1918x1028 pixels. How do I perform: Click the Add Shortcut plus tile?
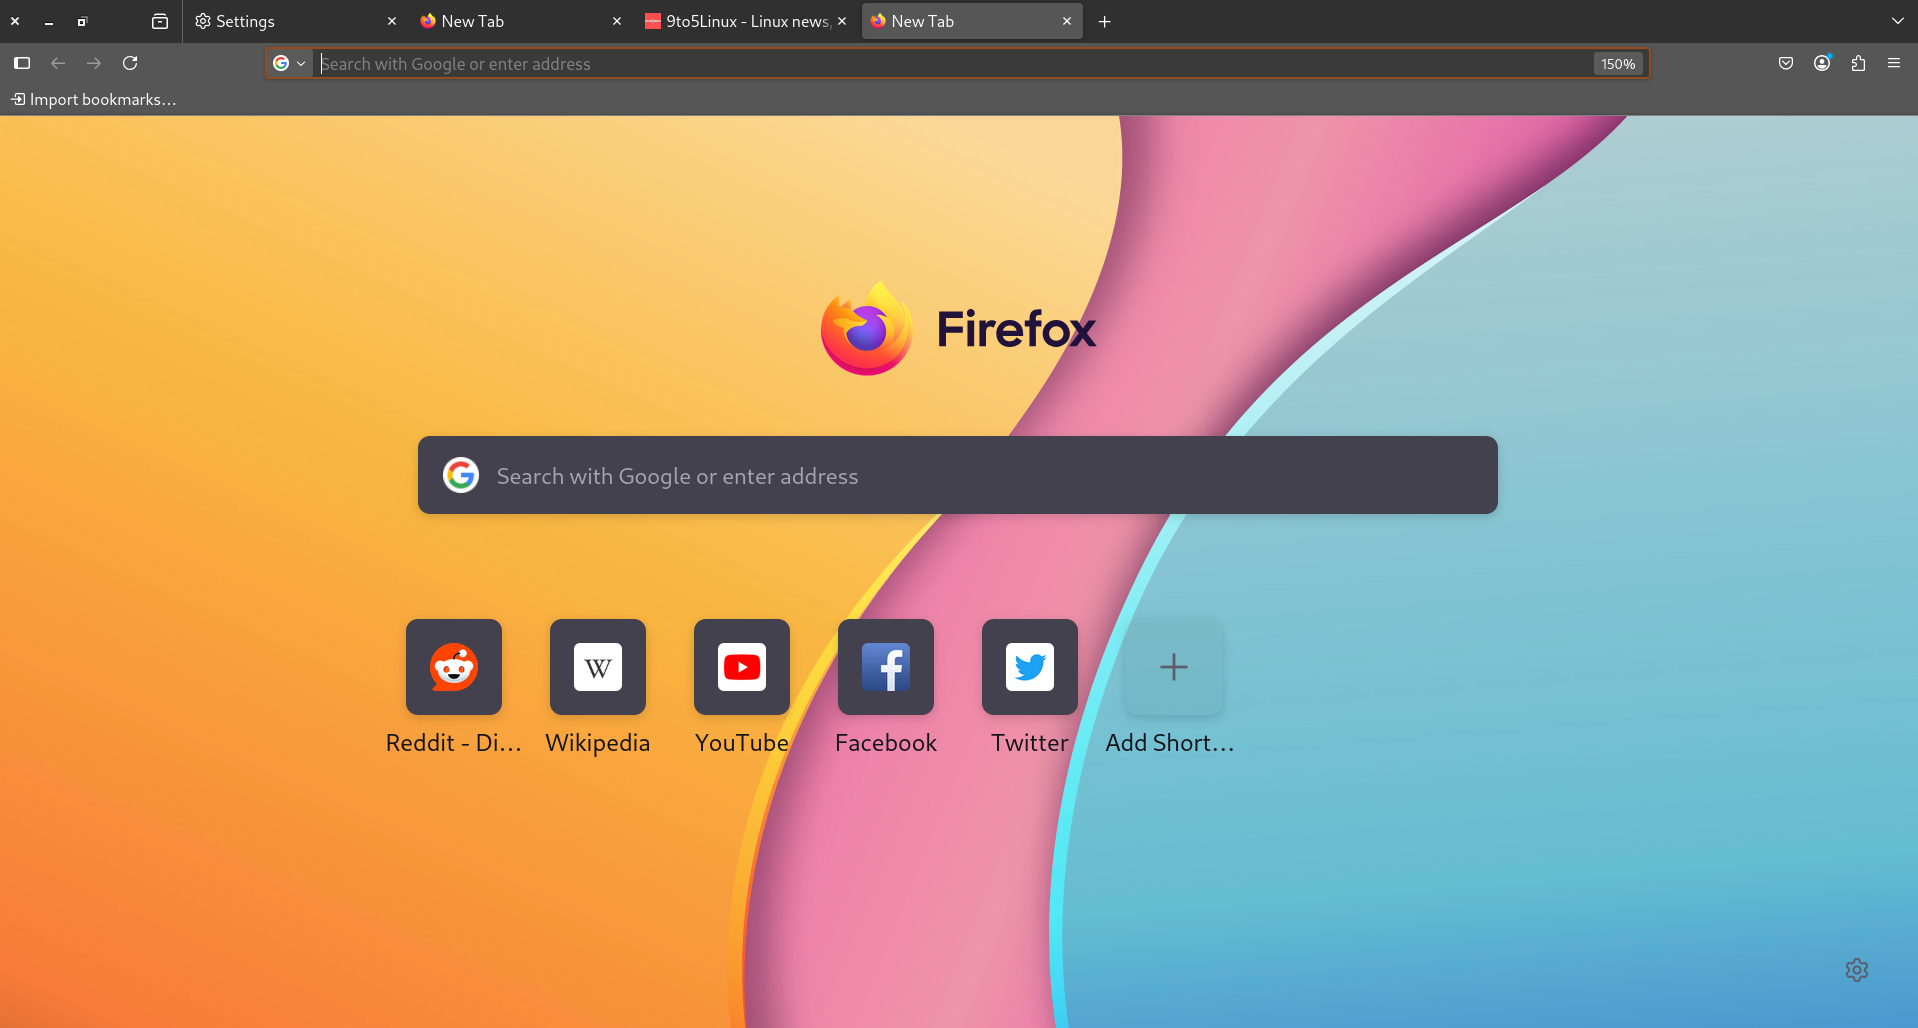[x=1174, y=667]
